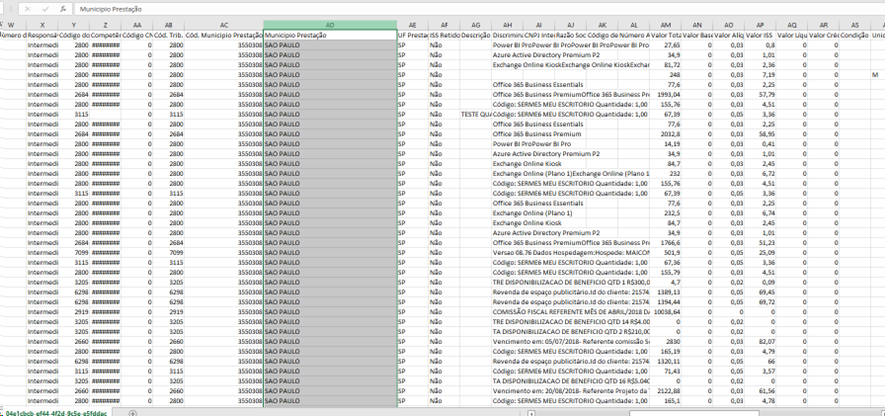
Task: Select column AE header
Action: tap(413, 25)
